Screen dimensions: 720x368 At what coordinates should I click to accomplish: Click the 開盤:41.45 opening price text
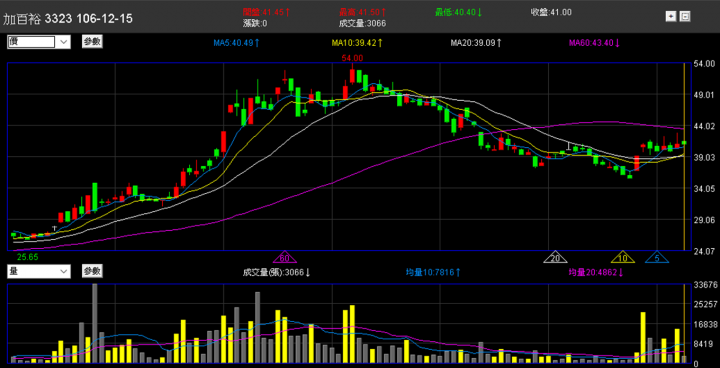pos(266,12)
